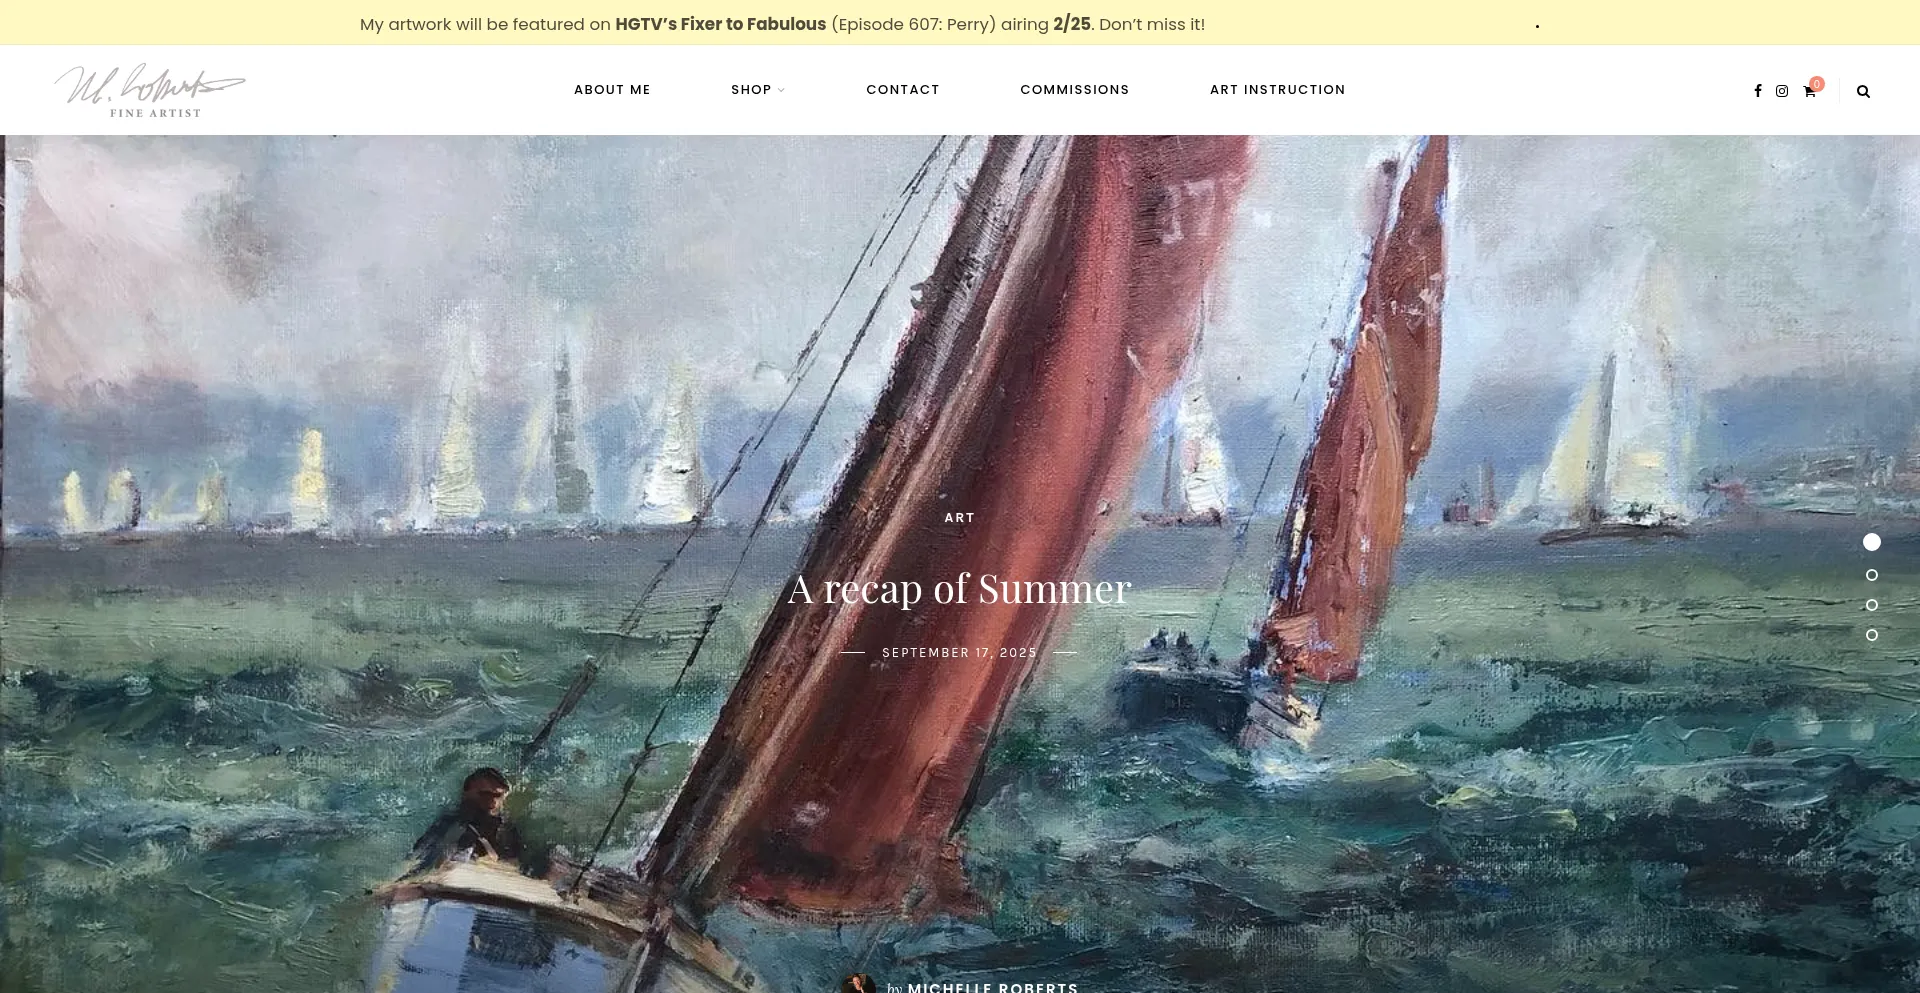This screenshot has width=1920, height=993.
Task: Open the Art Instruction menu item
Action: 1278,90
